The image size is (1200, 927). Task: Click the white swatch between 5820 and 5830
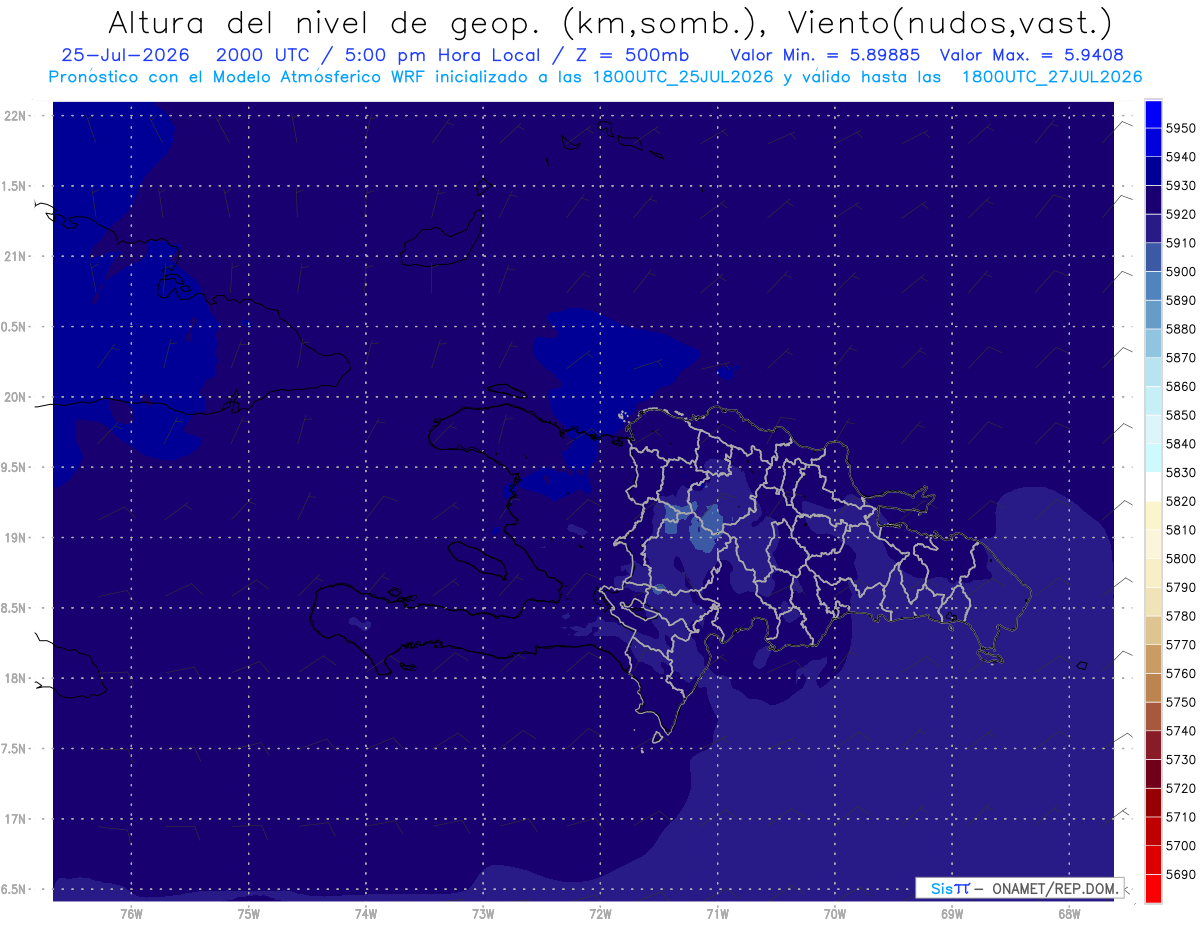click(1153, 487)
